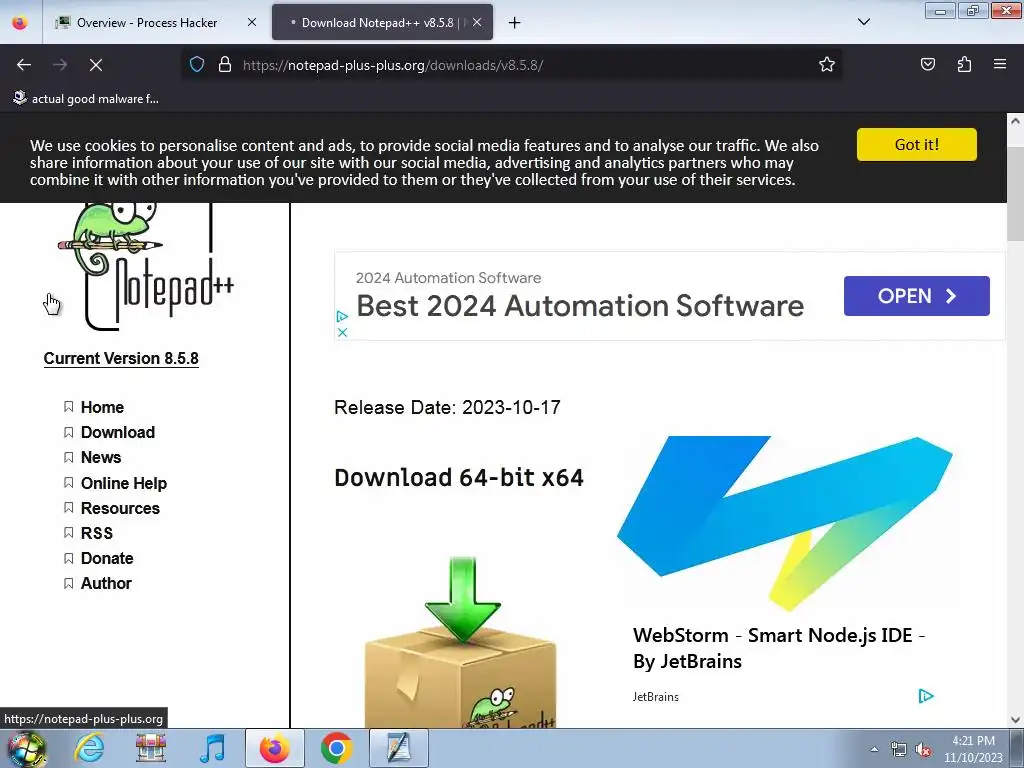Open Windows Start menu orb

click(27, 749)
